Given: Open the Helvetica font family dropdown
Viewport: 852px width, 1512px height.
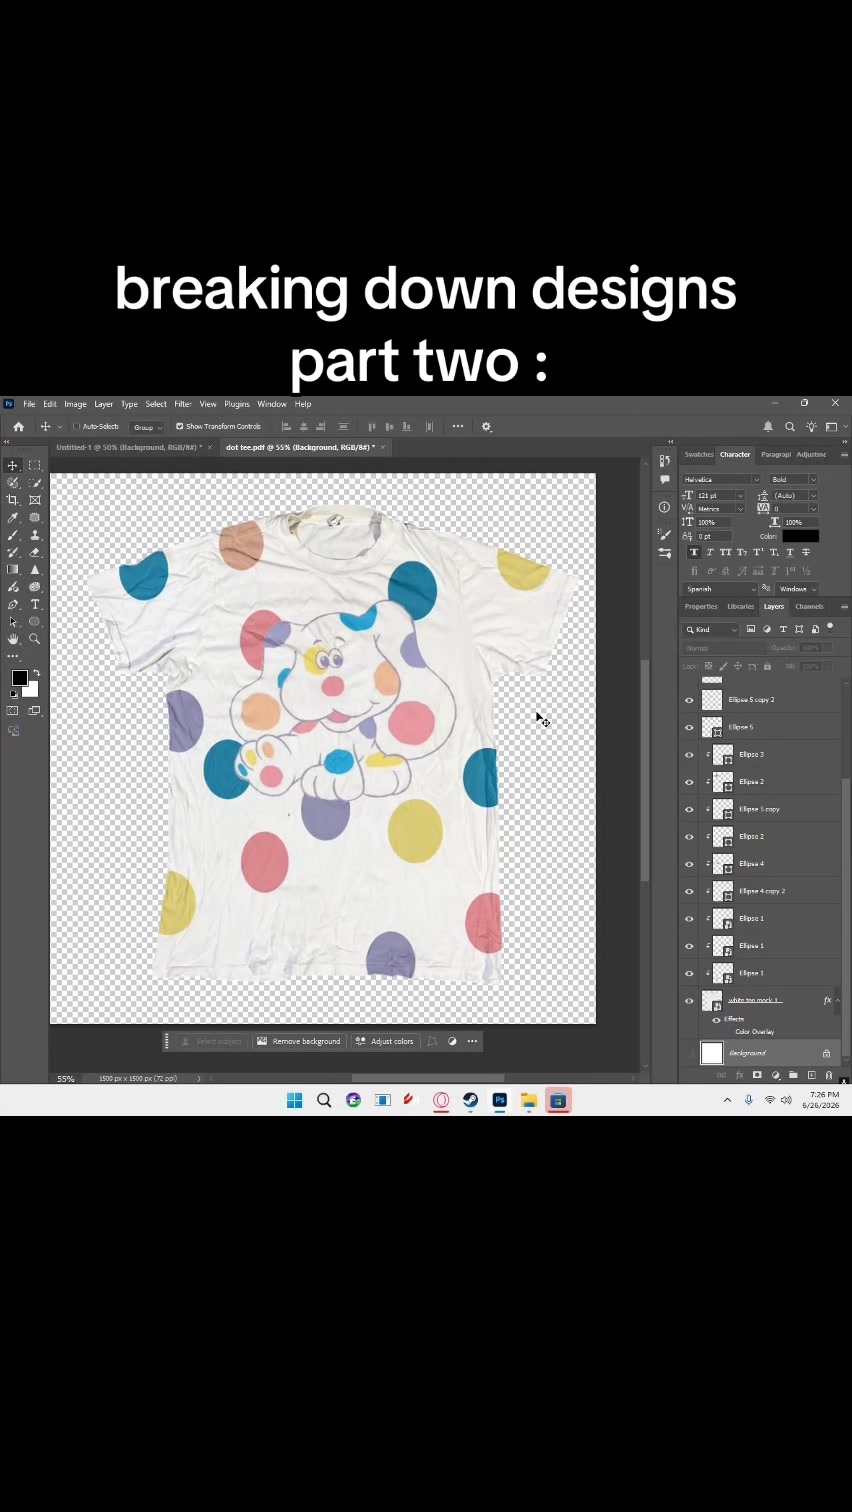Looking at the screenshot, I should coord(722,479).
